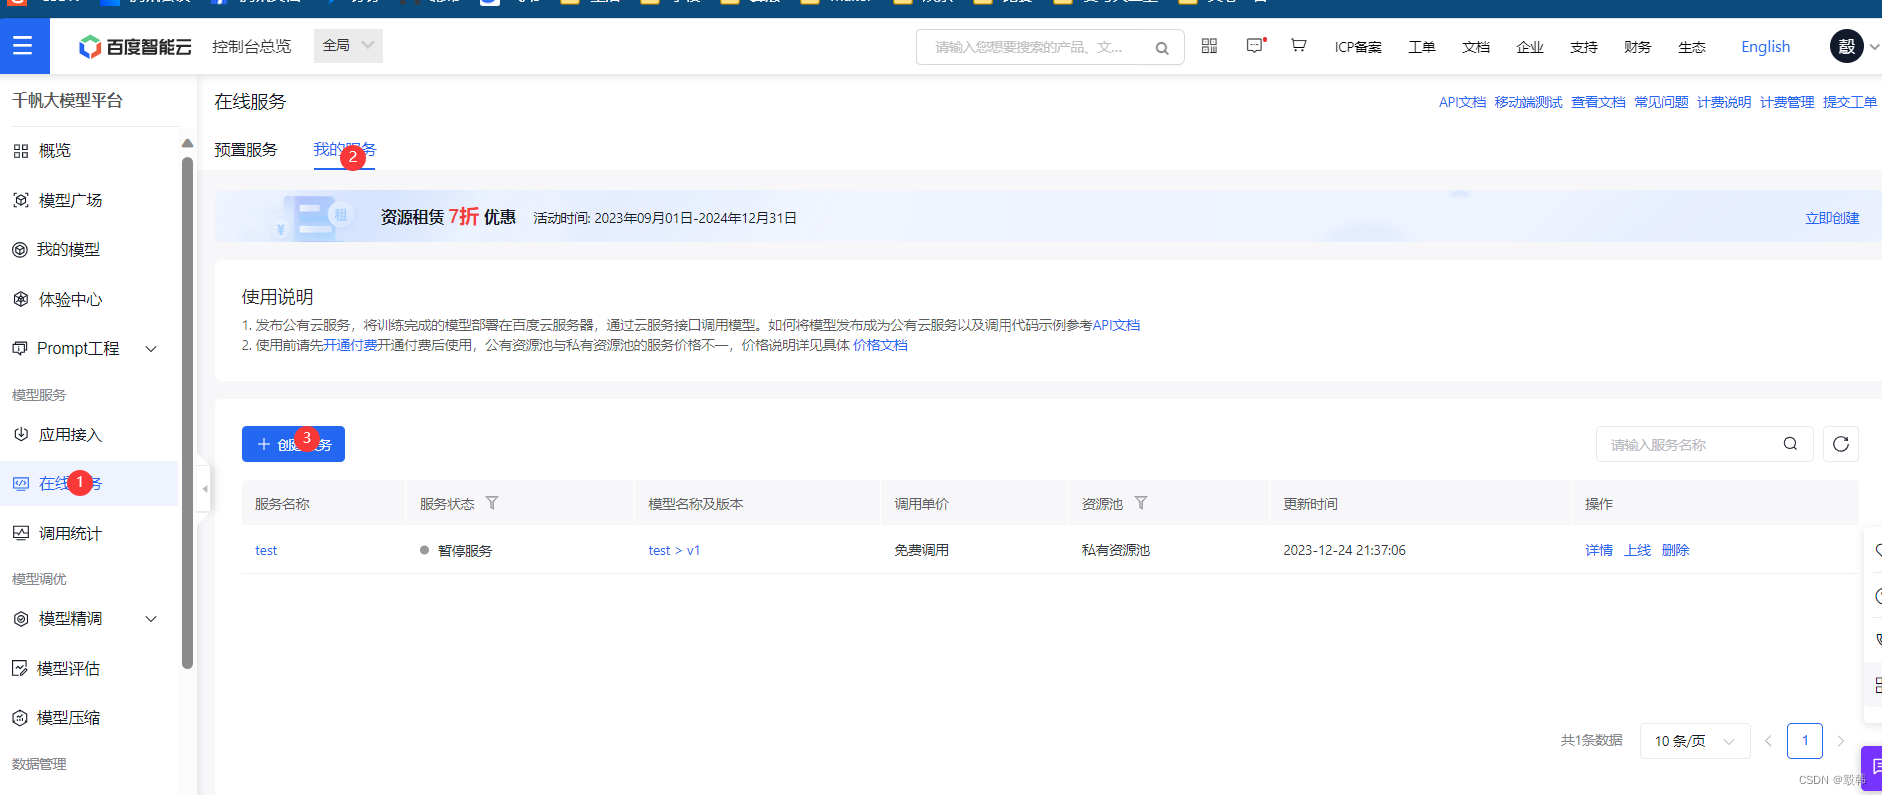Open the ICP备案 header menu
Image resolution: width=1882 pixels, height=795 pixels.
coord(1358,47)
